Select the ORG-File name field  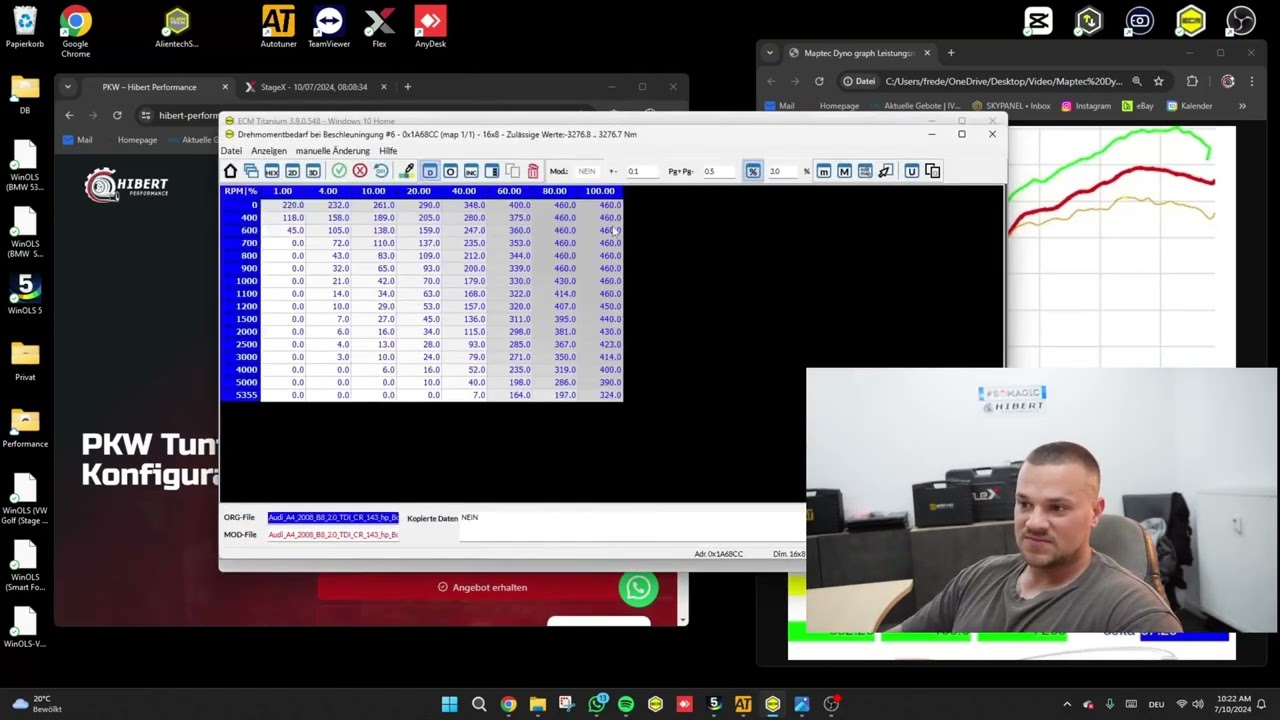coord(333,518)
